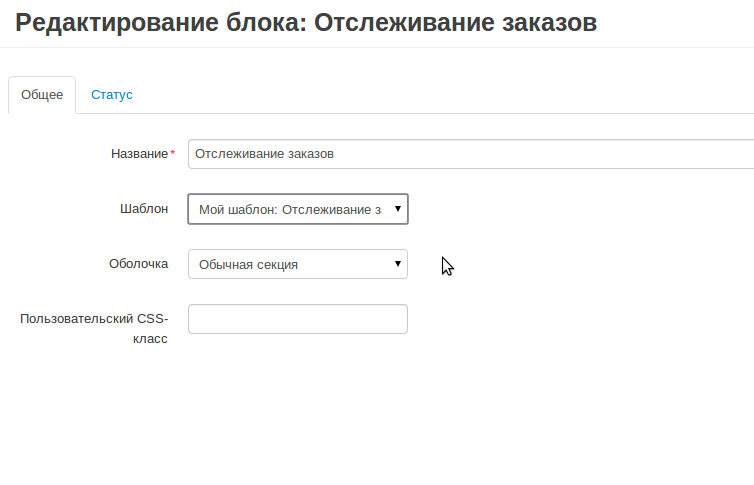Expand the "Оболочка" dropdown list
This screenshot has height=485, width=754.
tap(297, 264)
